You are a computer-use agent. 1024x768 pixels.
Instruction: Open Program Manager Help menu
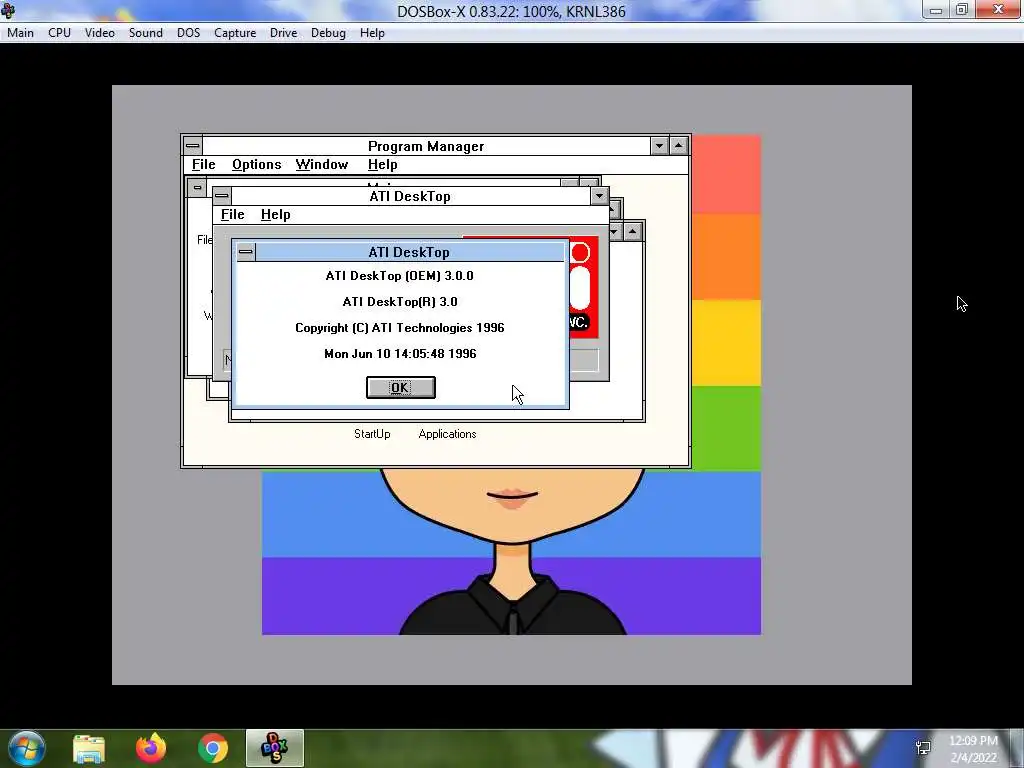[x=383, y=165]
